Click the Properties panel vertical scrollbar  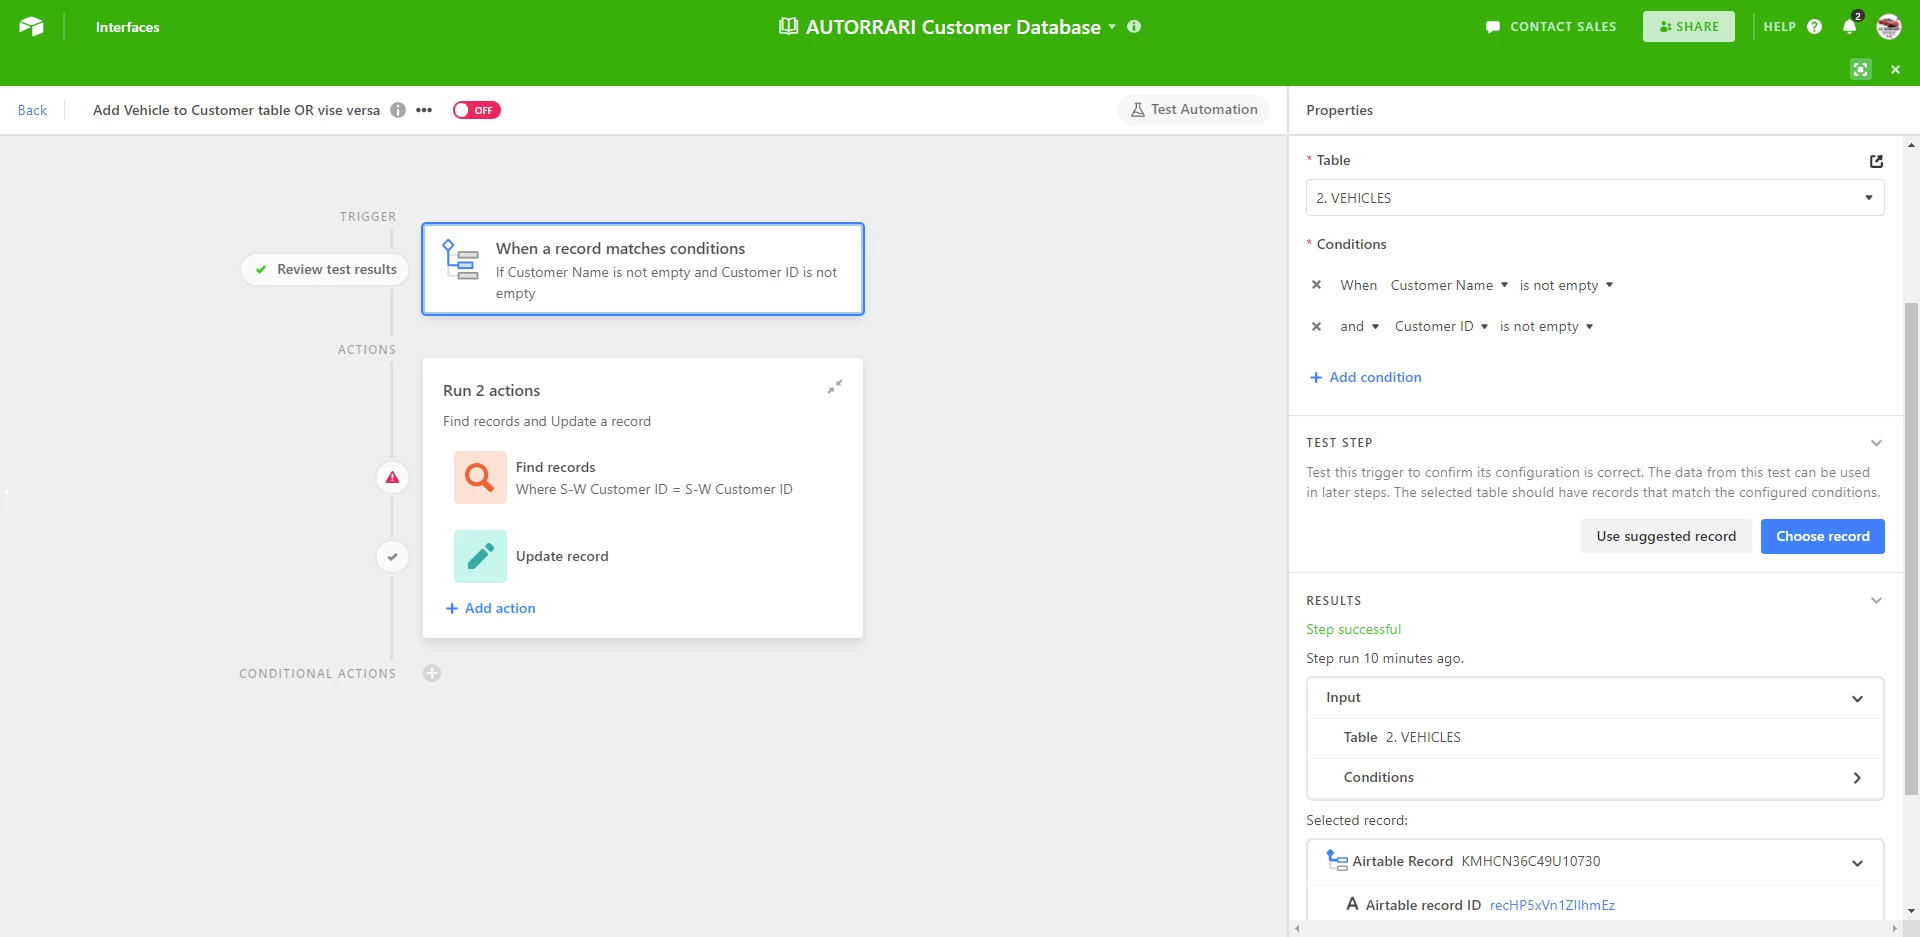(x=1911, y=550)
